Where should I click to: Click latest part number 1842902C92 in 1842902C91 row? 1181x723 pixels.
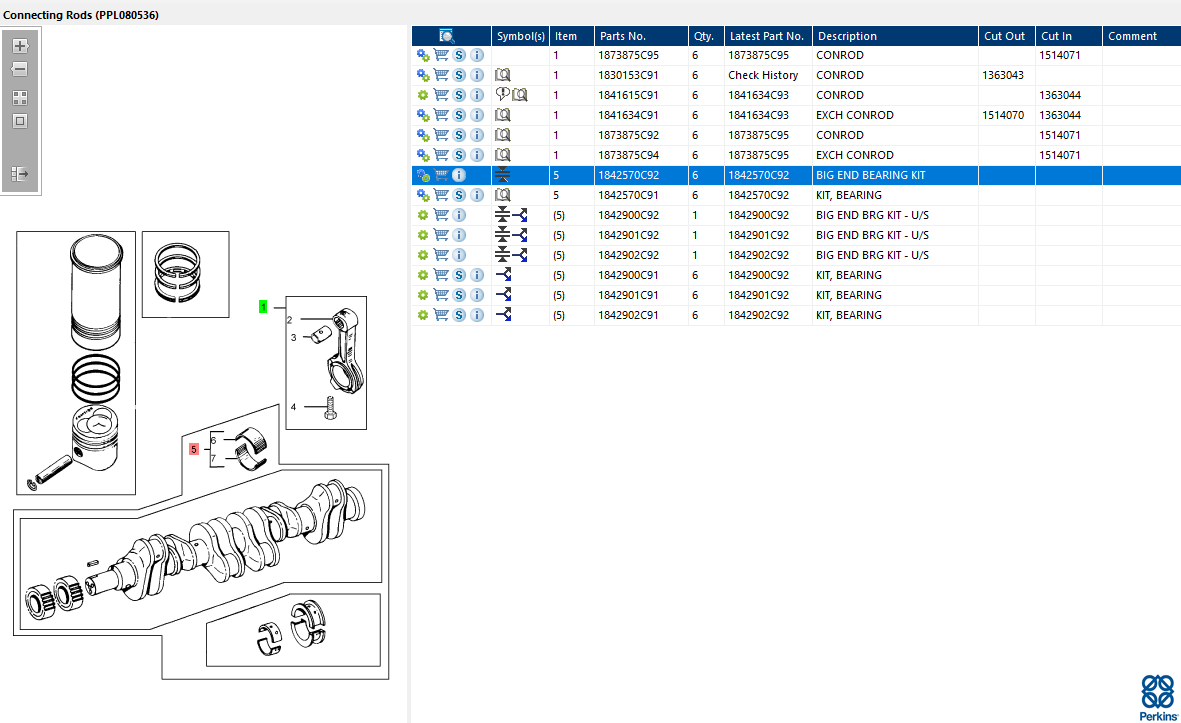coord(758,315)
